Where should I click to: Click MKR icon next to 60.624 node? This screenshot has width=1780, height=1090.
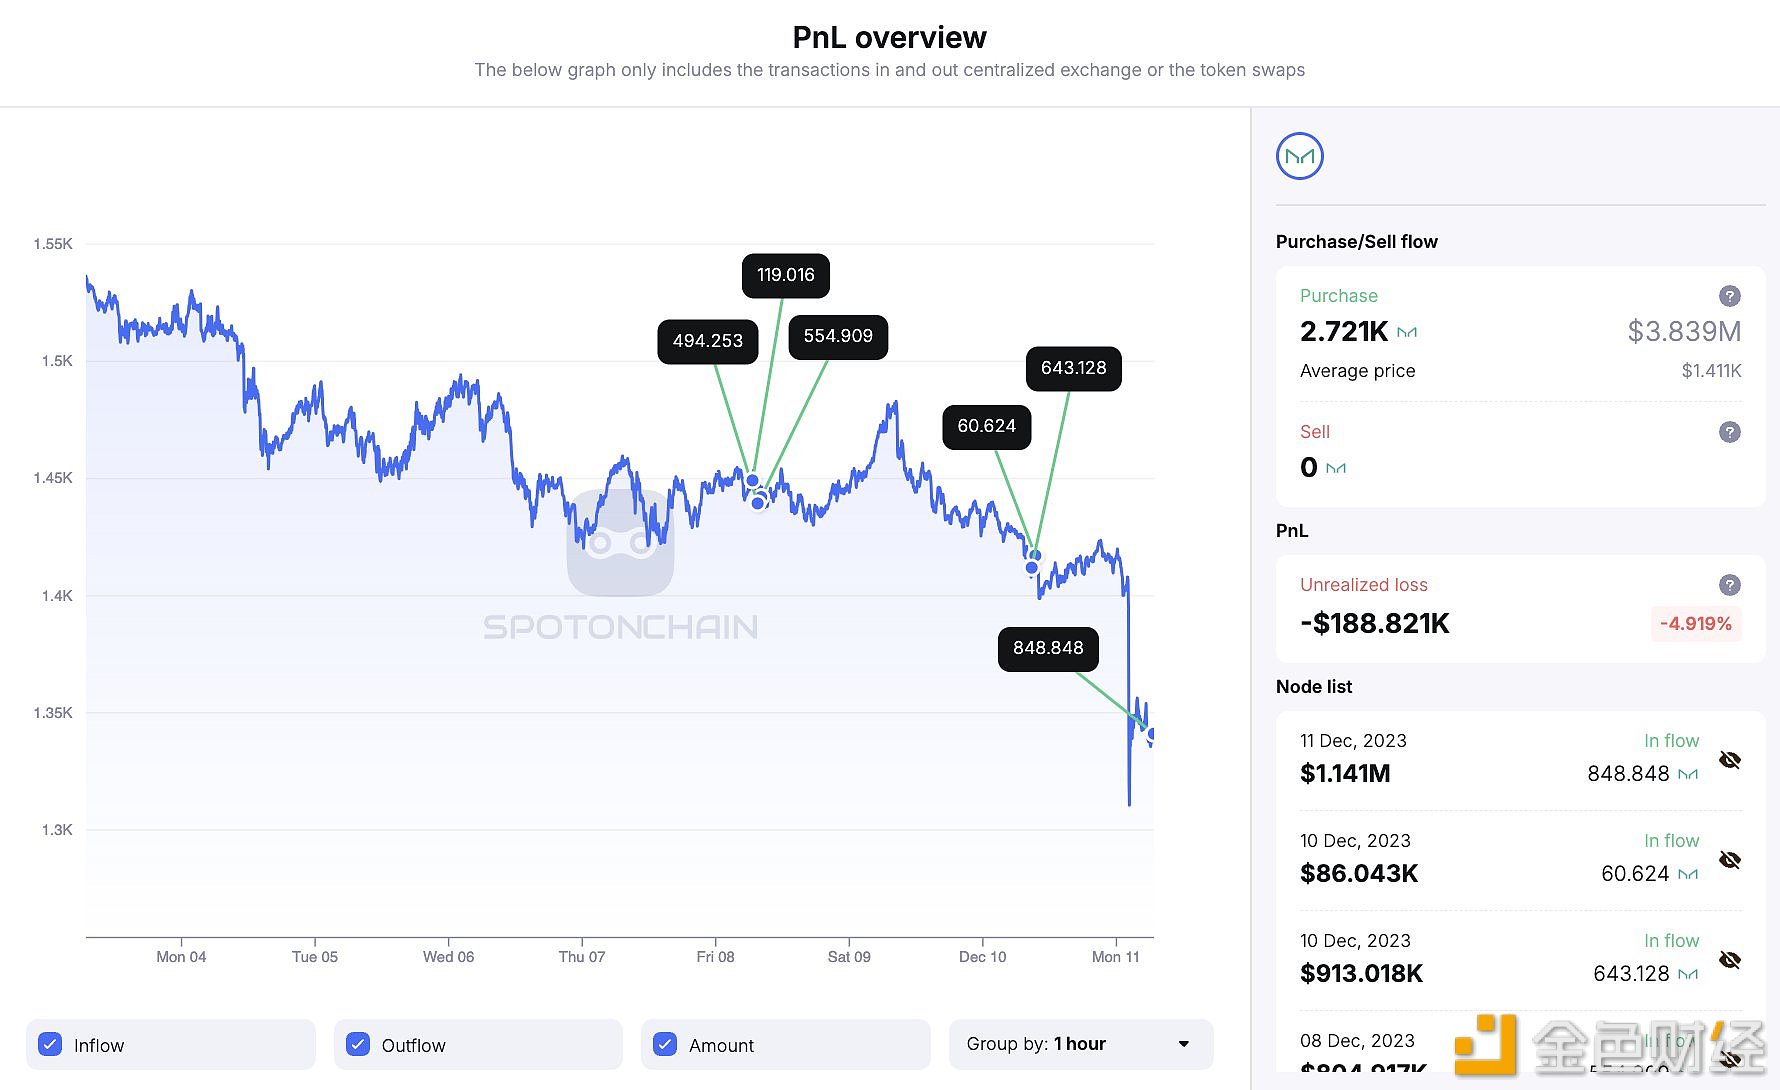[x=1688, y=874]
